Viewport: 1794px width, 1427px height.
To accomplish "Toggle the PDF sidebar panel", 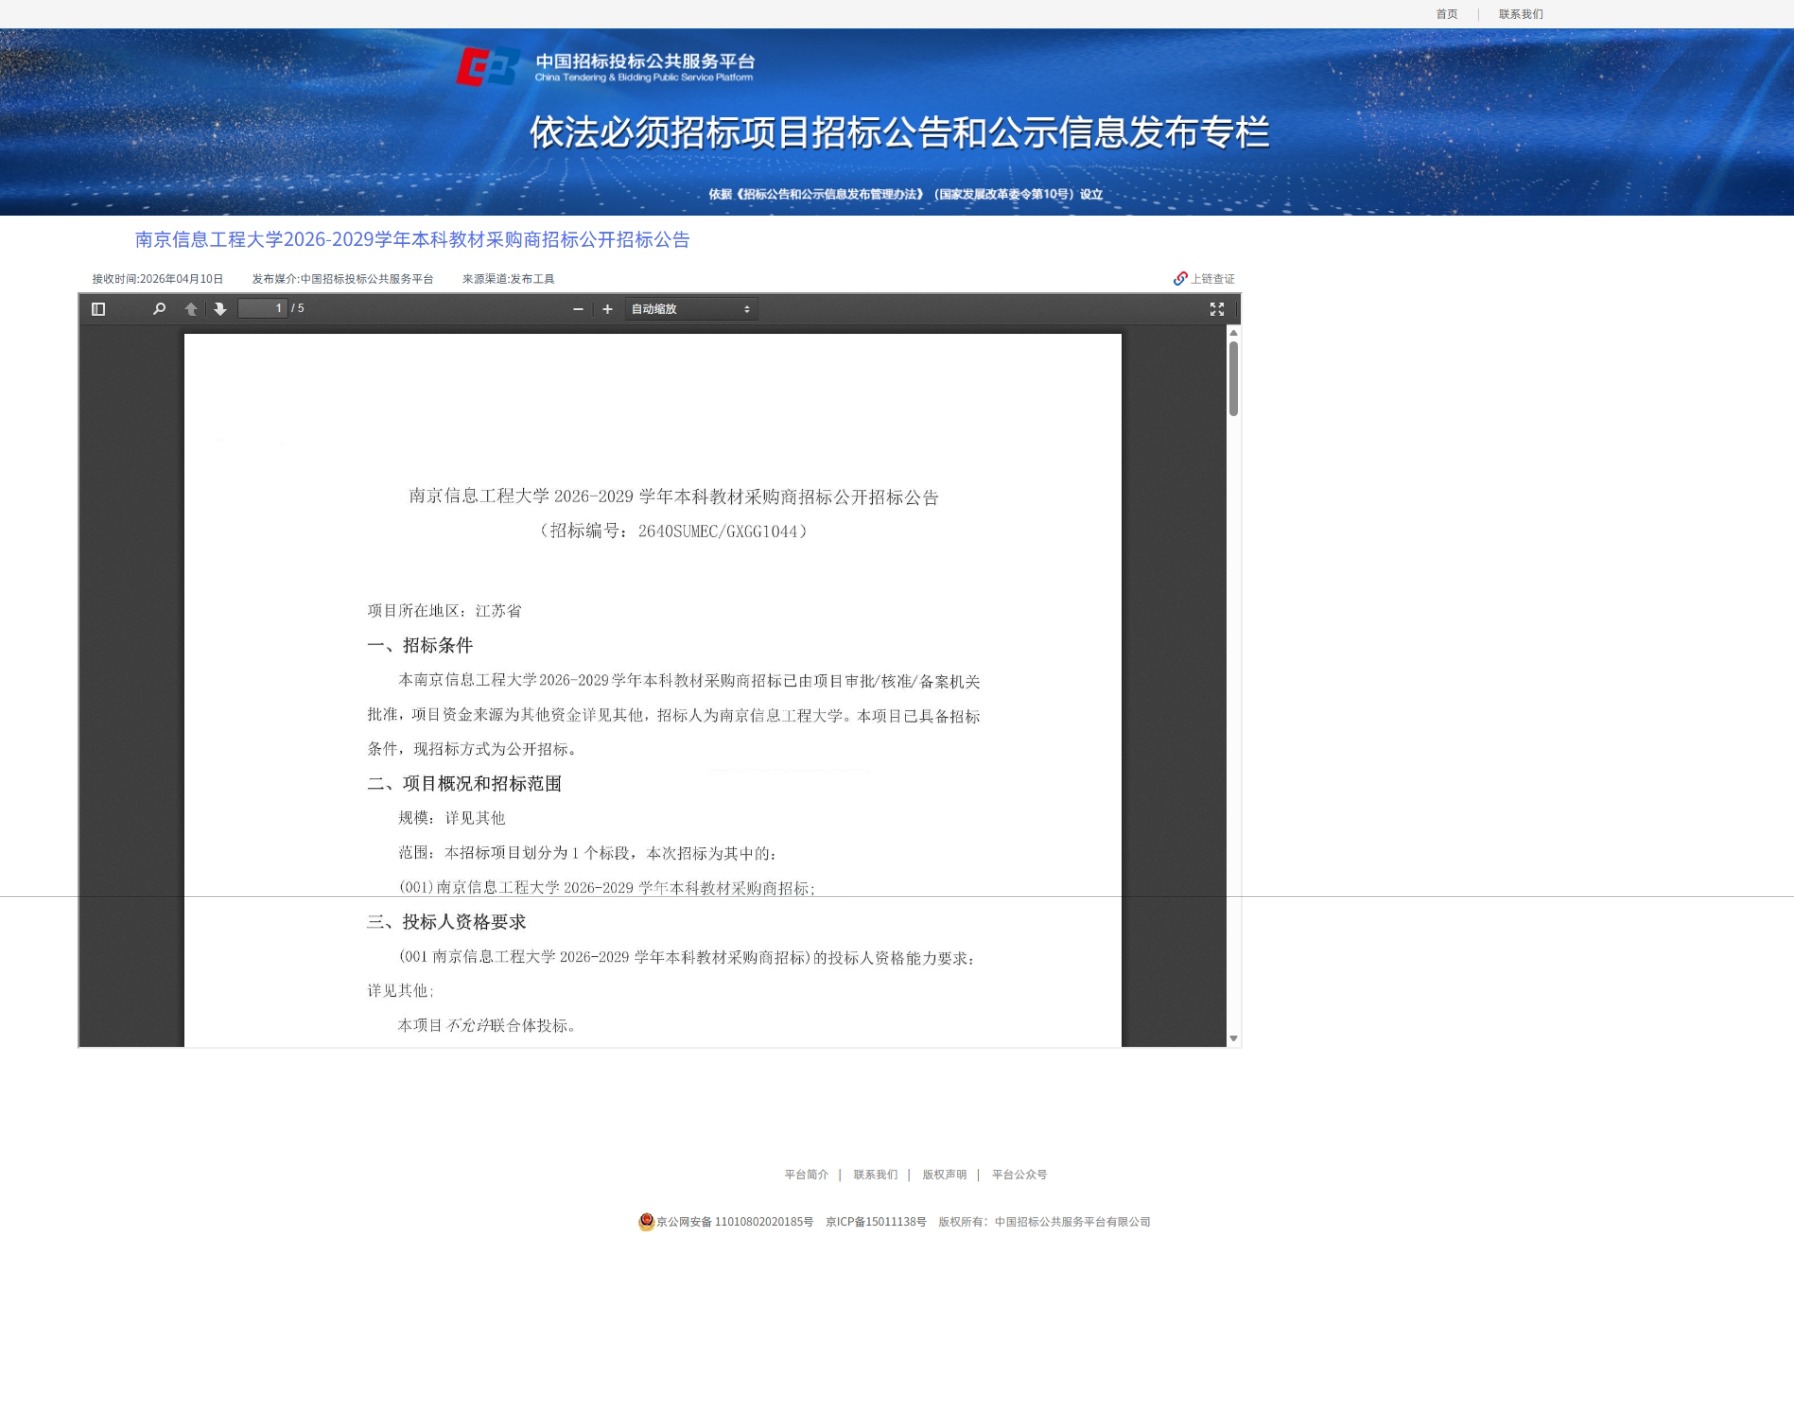I will point(98,309).
